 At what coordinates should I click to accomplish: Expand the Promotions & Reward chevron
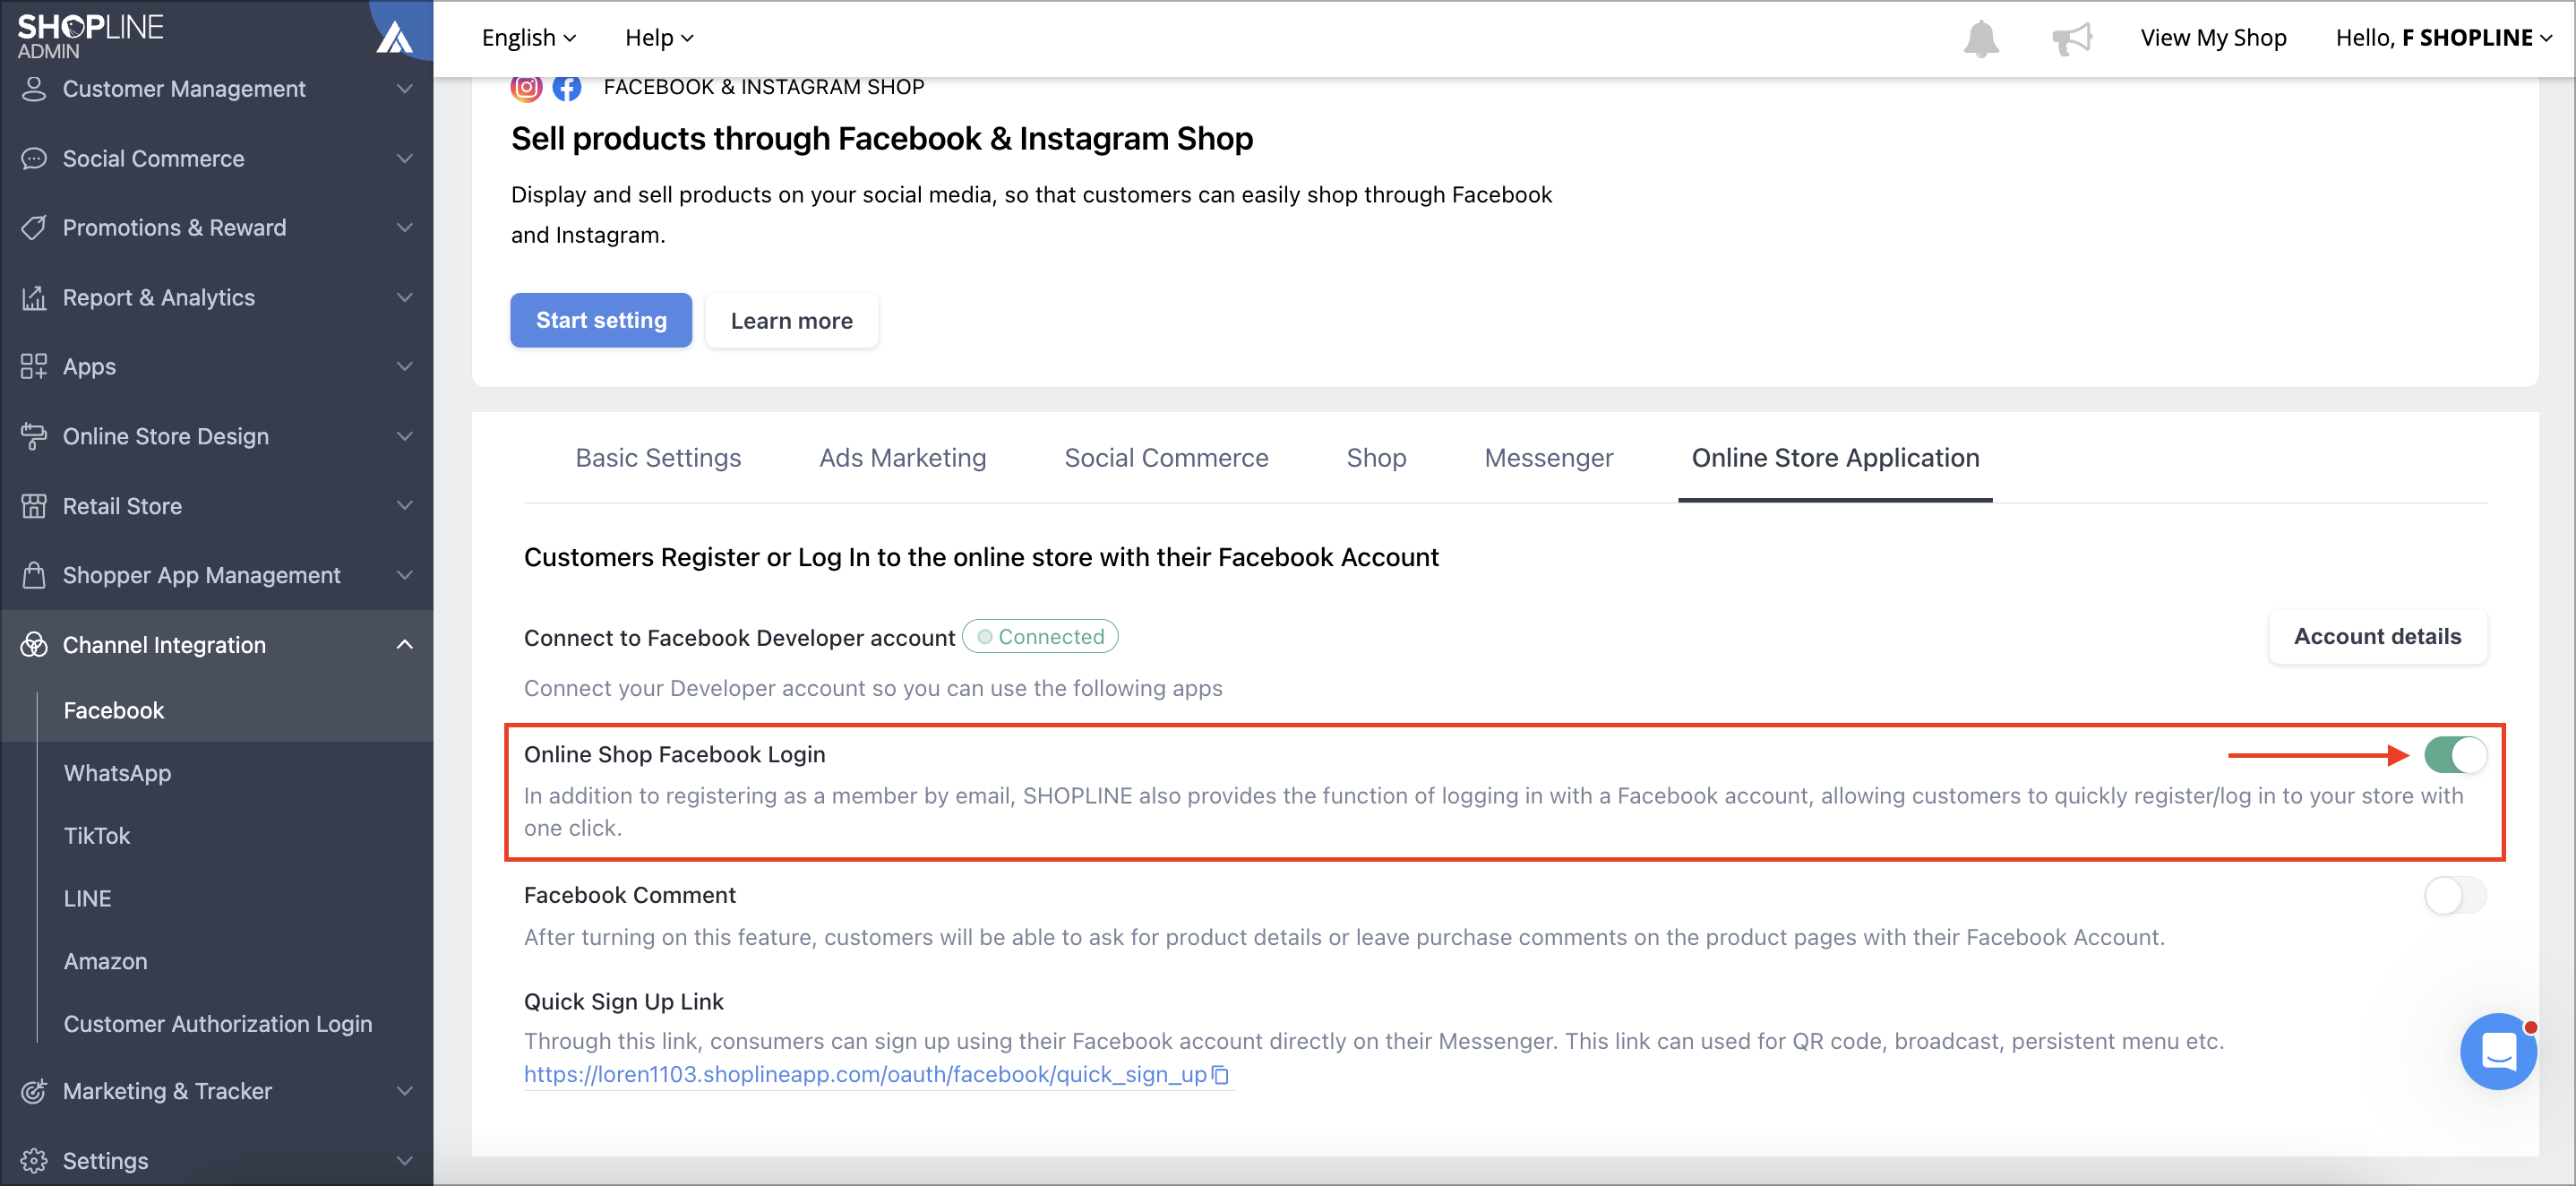404,228
